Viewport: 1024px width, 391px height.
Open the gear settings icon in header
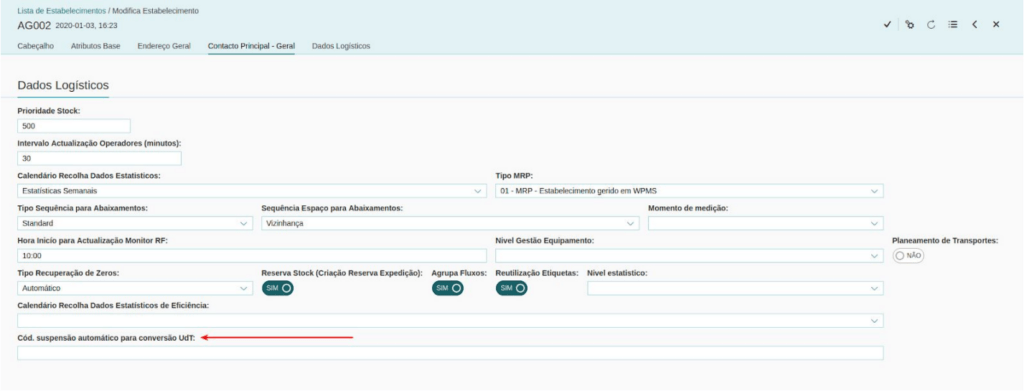pyautogui.click(x=910, y=25)
